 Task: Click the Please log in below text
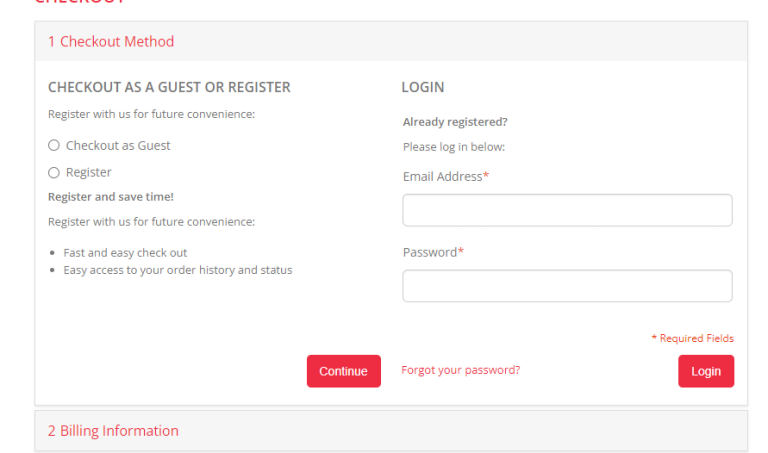point(454,147)
